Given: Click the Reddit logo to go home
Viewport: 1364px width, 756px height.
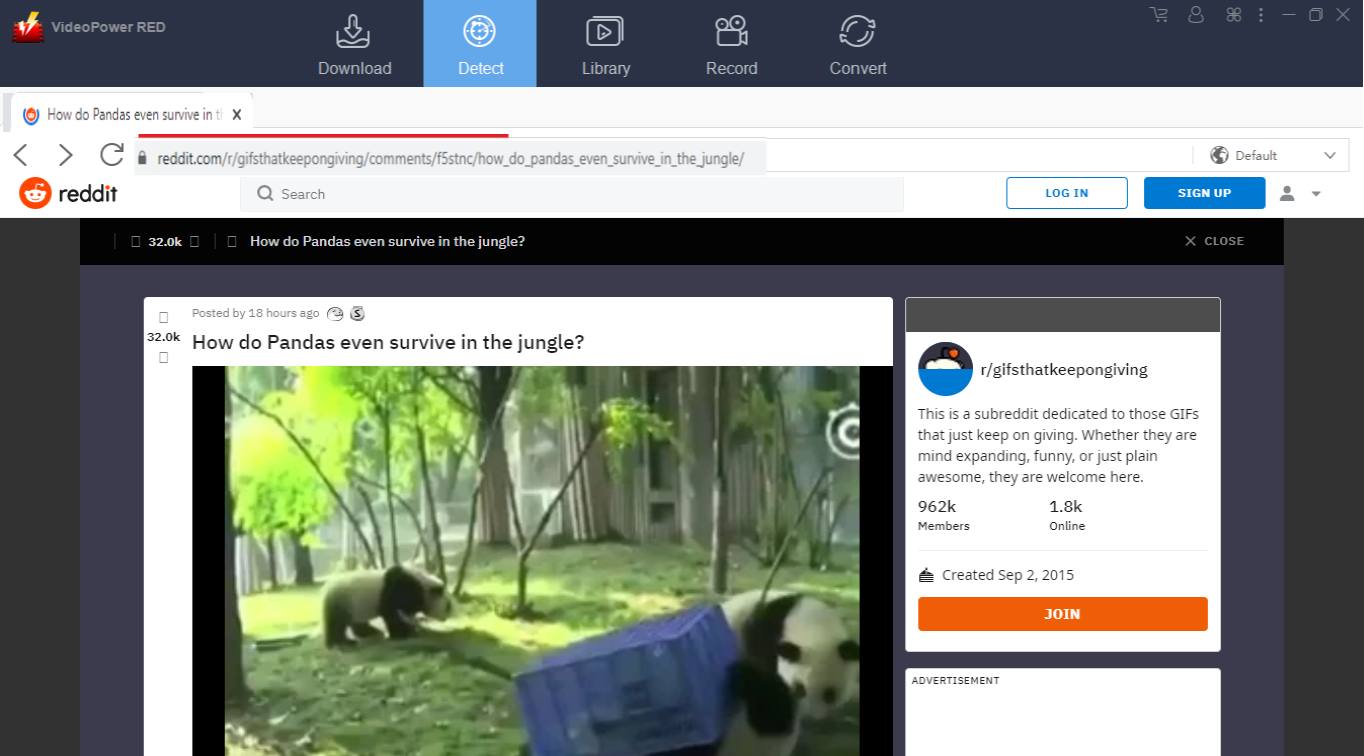Looking at the screenshot, I should click(69, 193).
